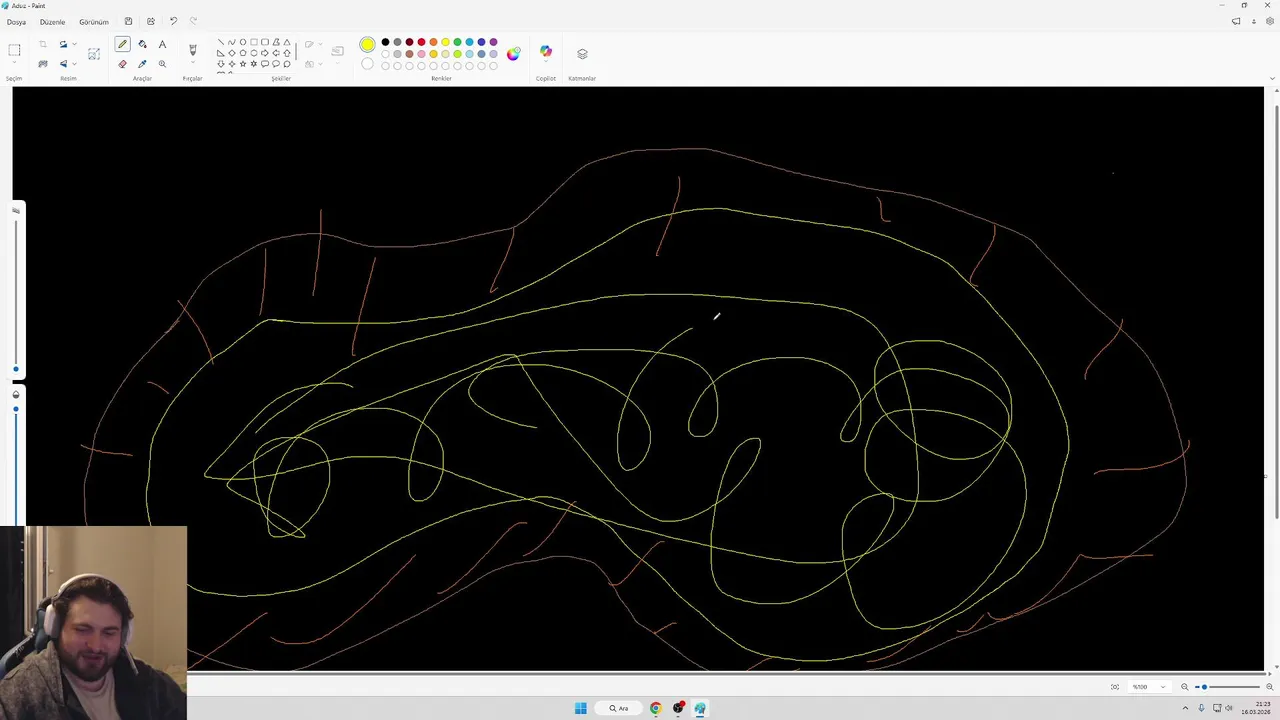Choose the green color swatch
The height and width of the screenshot is (720, 1280).
pyautogui.click(x=457, y=42)
